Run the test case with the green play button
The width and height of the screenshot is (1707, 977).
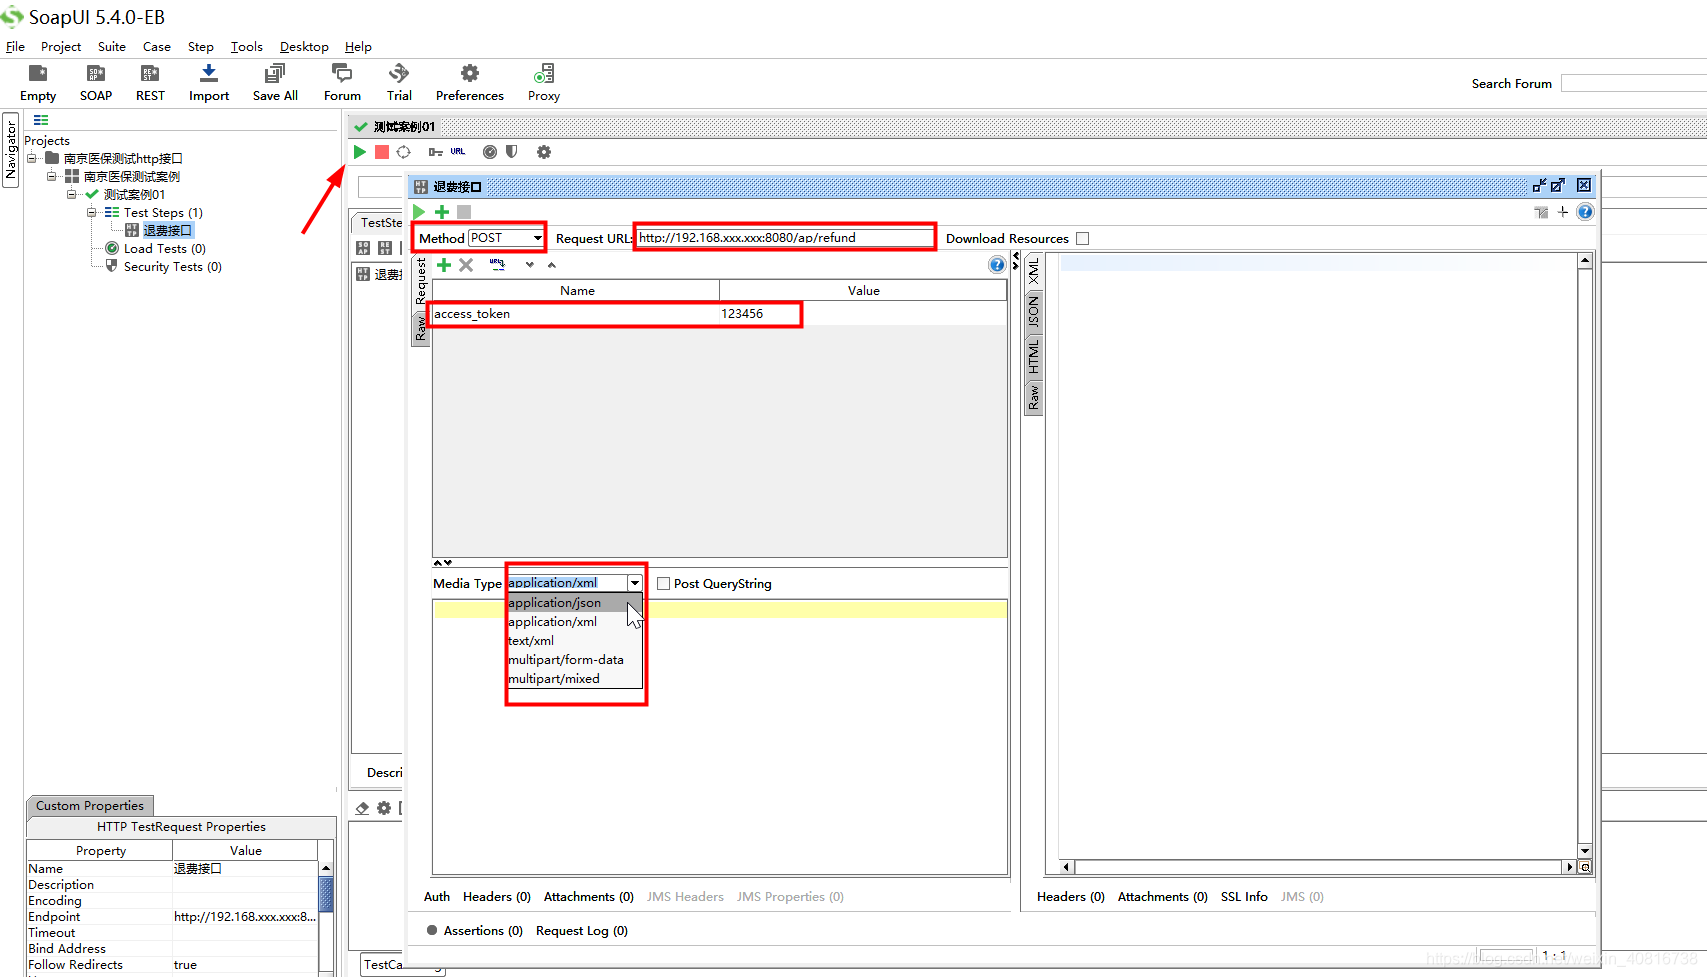[360, 152]
